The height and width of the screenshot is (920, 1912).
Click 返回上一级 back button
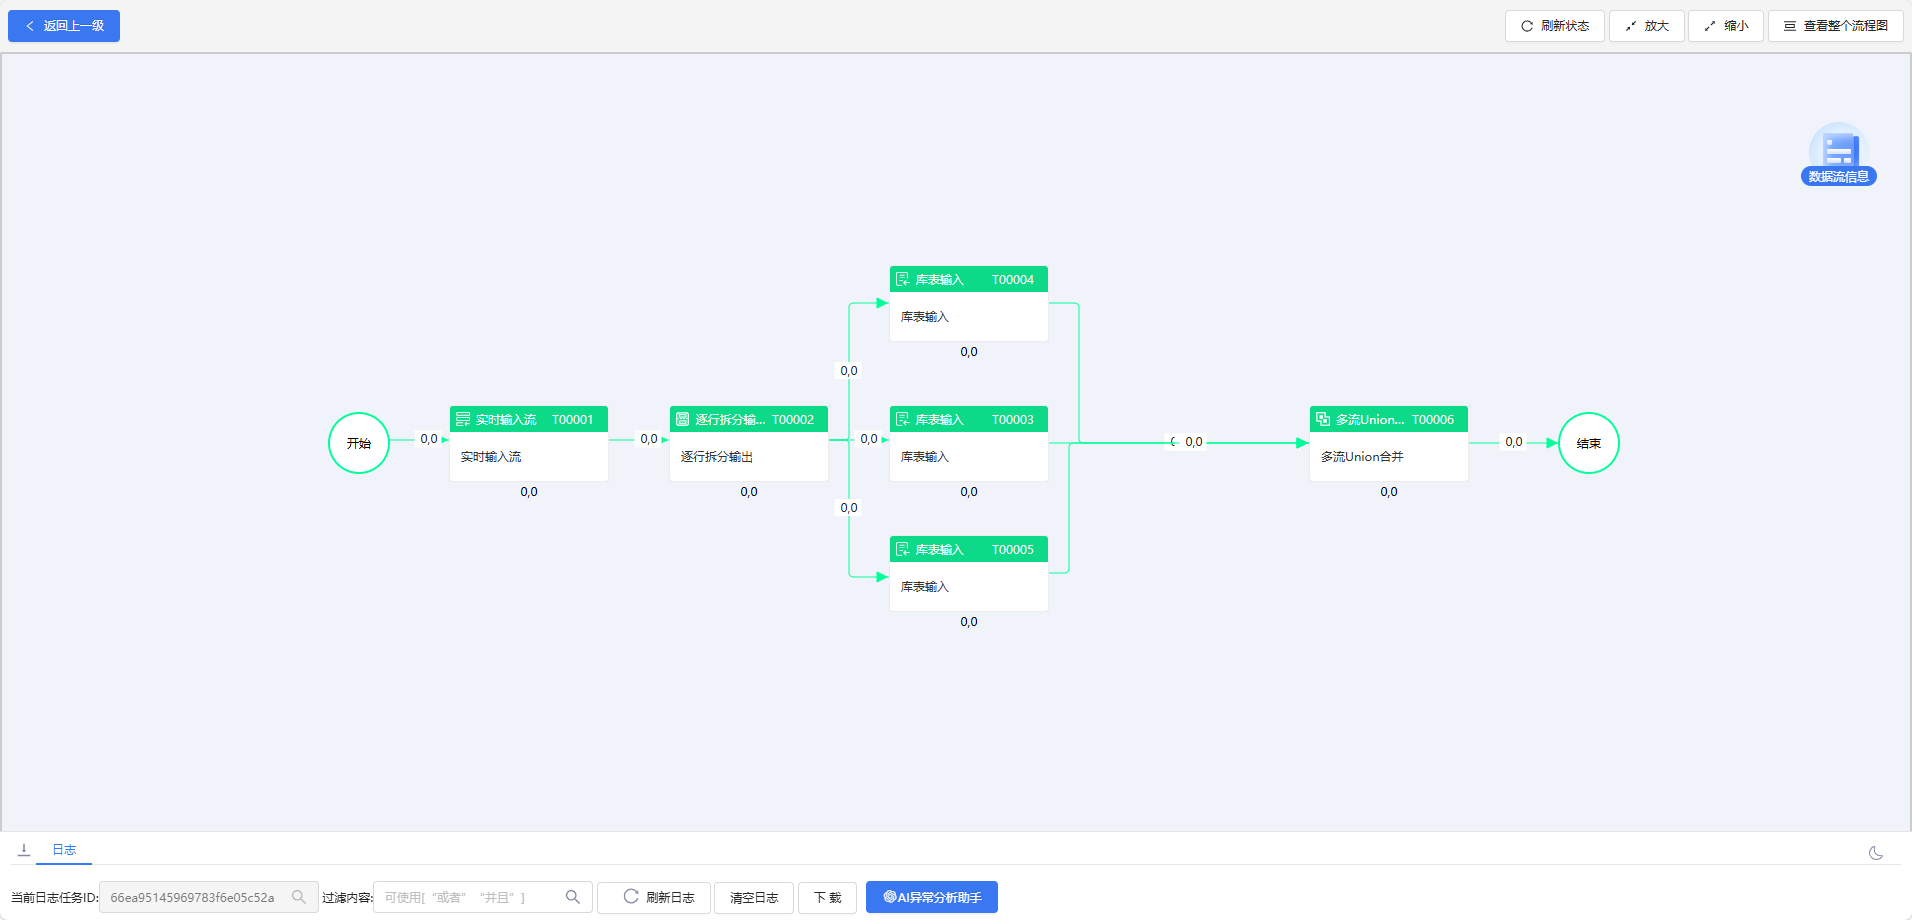[64, 26]
